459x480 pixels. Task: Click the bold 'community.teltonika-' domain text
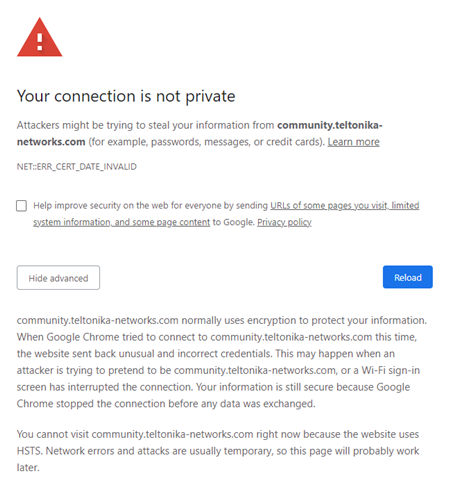point(330,125)
